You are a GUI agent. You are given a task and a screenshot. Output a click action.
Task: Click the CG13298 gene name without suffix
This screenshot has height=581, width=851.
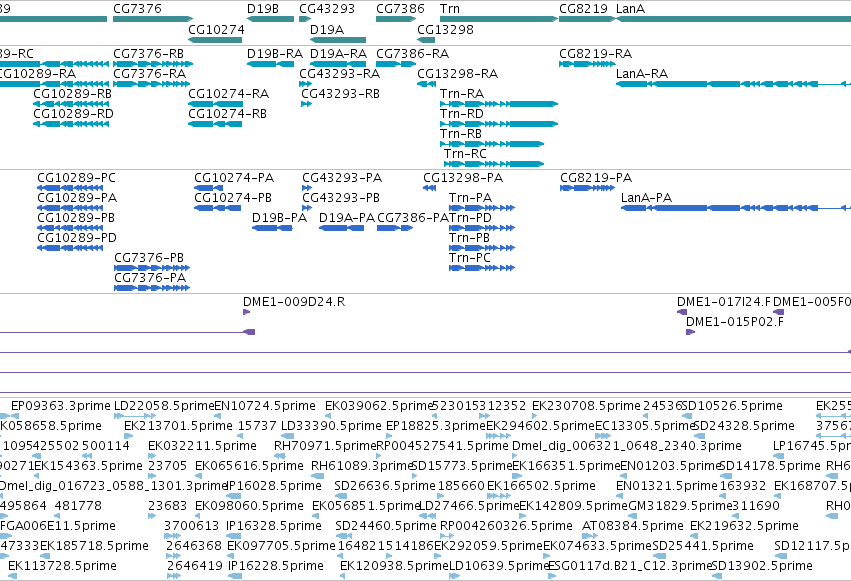(x=445, y=29)
